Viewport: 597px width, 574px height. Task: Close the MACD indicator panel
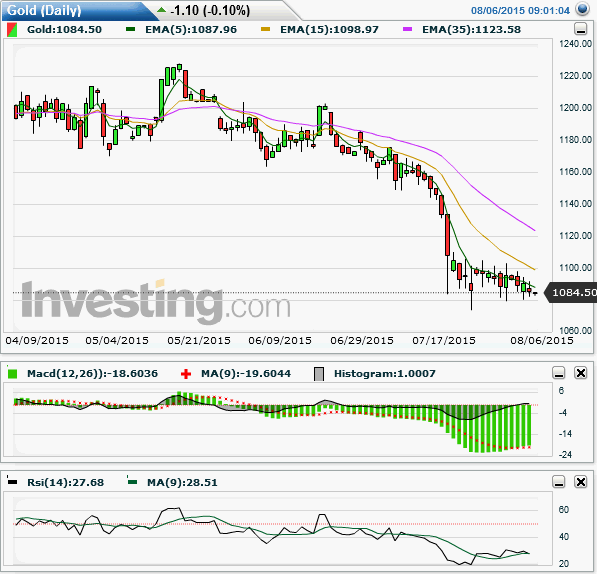click(581, 373)
